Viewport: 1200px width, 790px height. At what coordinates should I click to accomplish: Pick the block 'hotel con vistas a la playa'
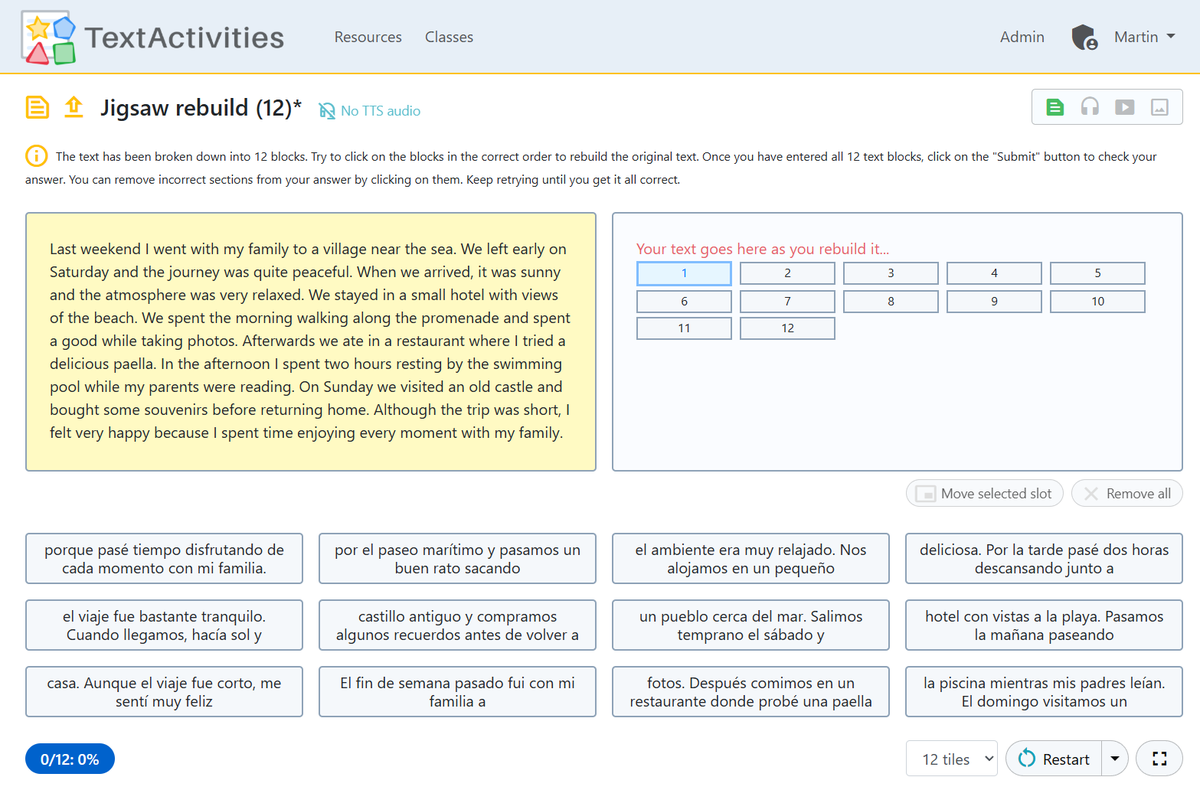point(1044,626)
